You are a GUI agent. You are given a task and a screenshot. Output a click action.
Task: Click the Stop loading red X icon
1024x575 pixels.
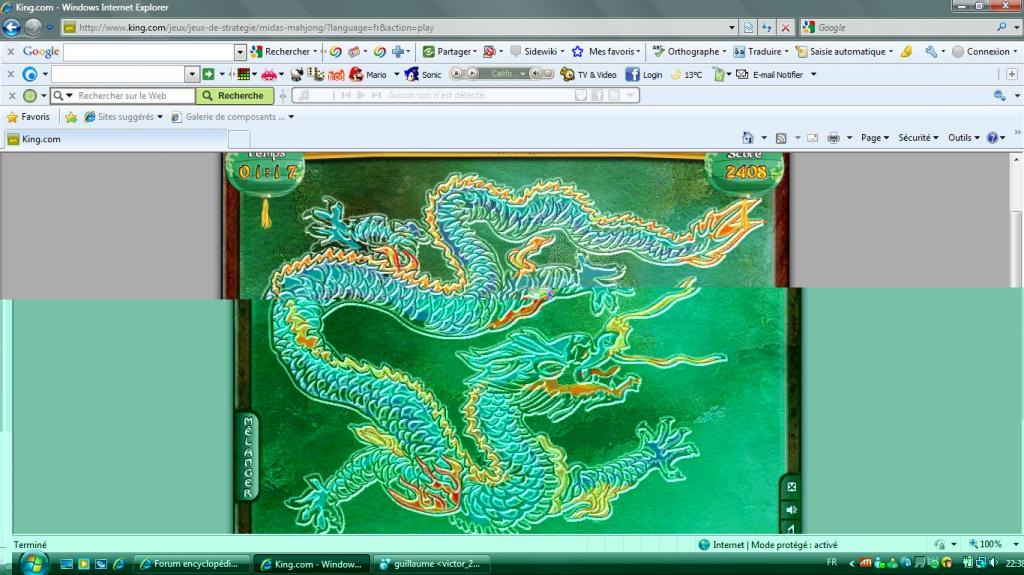pos(786,27)
